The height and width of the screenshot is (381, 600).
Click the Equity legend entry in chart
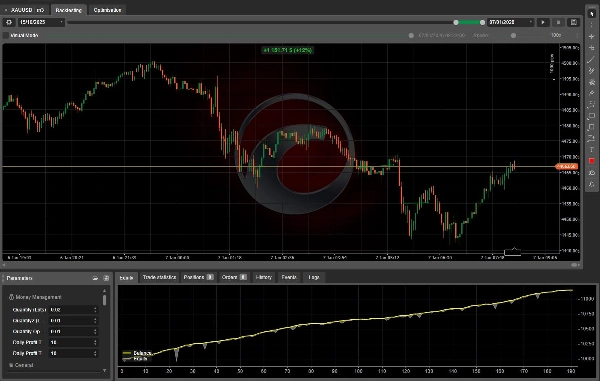click(x=135, y=359)
